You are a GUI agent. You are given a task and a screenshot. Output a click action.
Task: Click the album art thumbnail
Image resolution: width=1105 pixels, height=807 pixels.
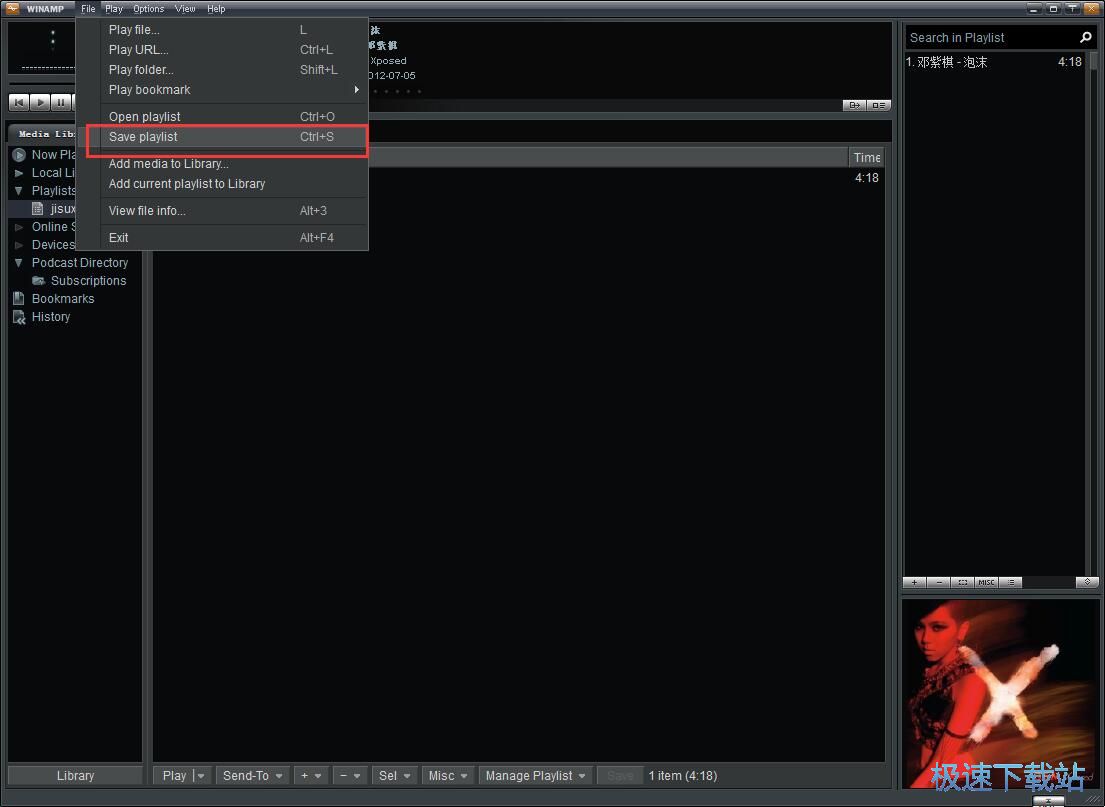click(x=1000, y=694)
